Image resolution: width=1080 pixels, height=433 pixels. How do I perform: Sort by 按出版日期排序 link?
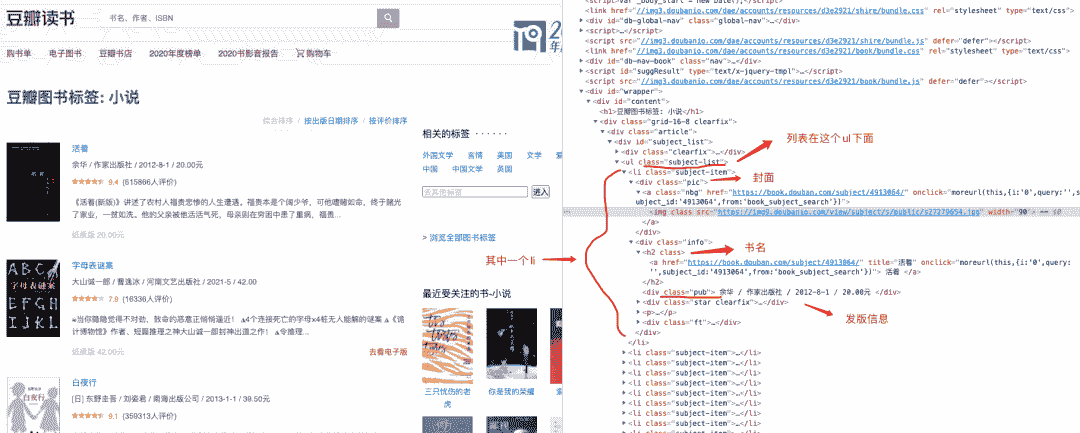pyautogui.click(x=330, y=121)
